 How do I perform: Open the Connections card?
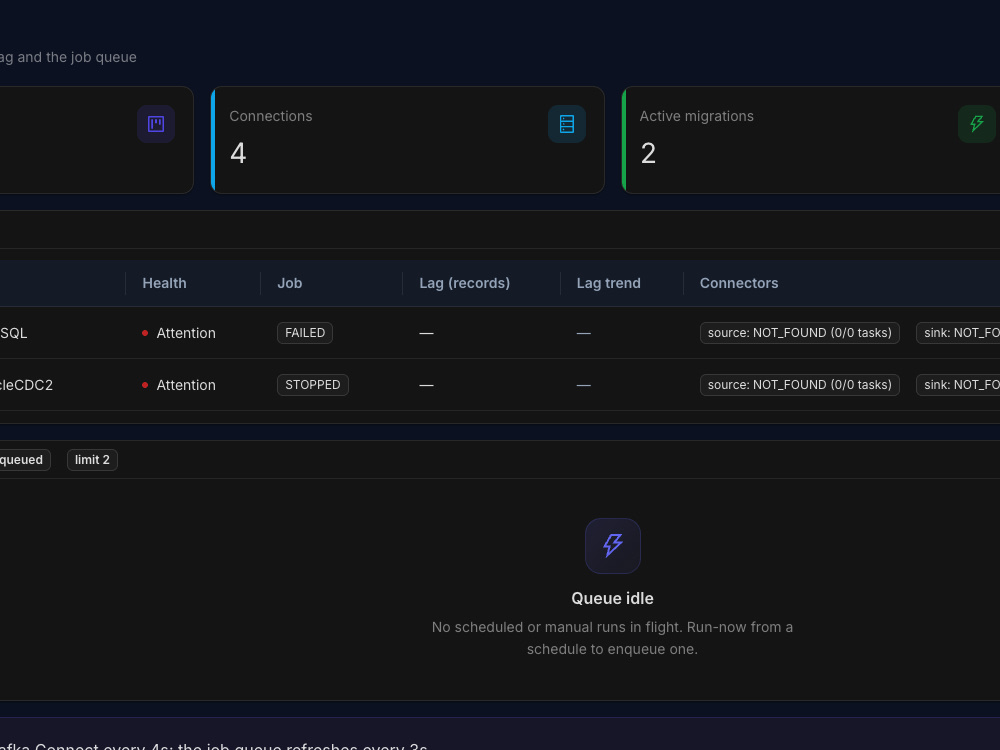(408, 140)
